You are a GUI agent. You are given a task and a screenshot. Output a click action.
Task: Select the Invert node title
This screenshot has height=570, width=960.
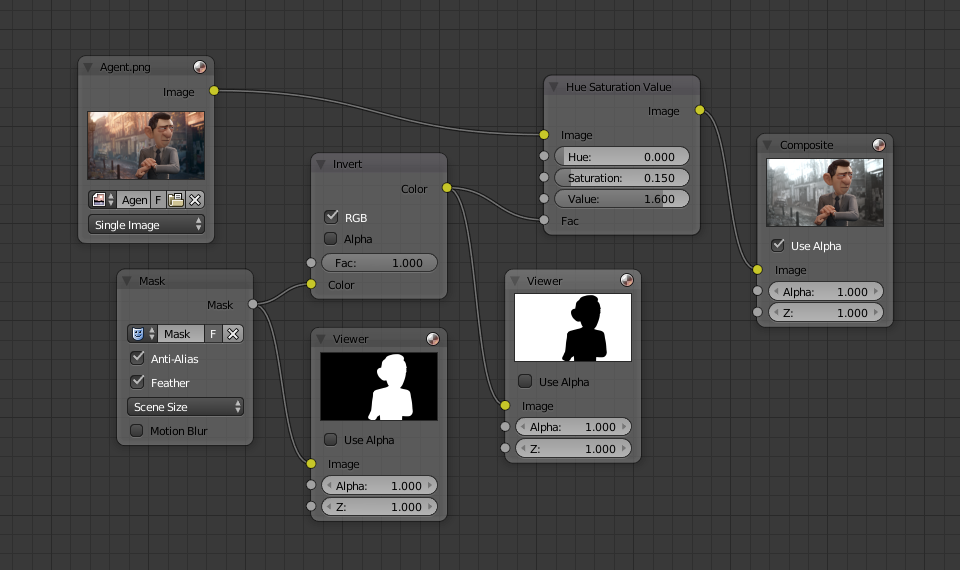click(347, 164)
